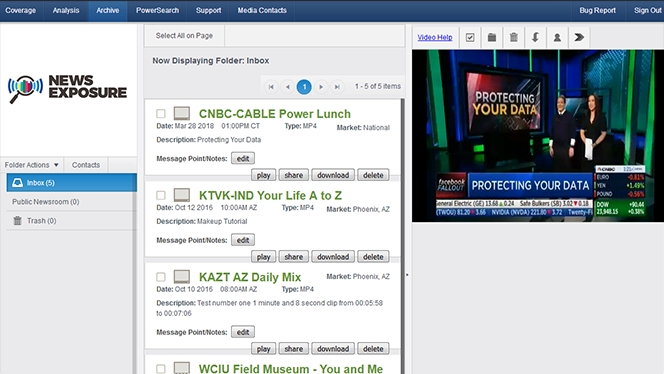Go to previous page of results
Image resolution: width=664 pixels, height=374 pixels.
[288, 87]
